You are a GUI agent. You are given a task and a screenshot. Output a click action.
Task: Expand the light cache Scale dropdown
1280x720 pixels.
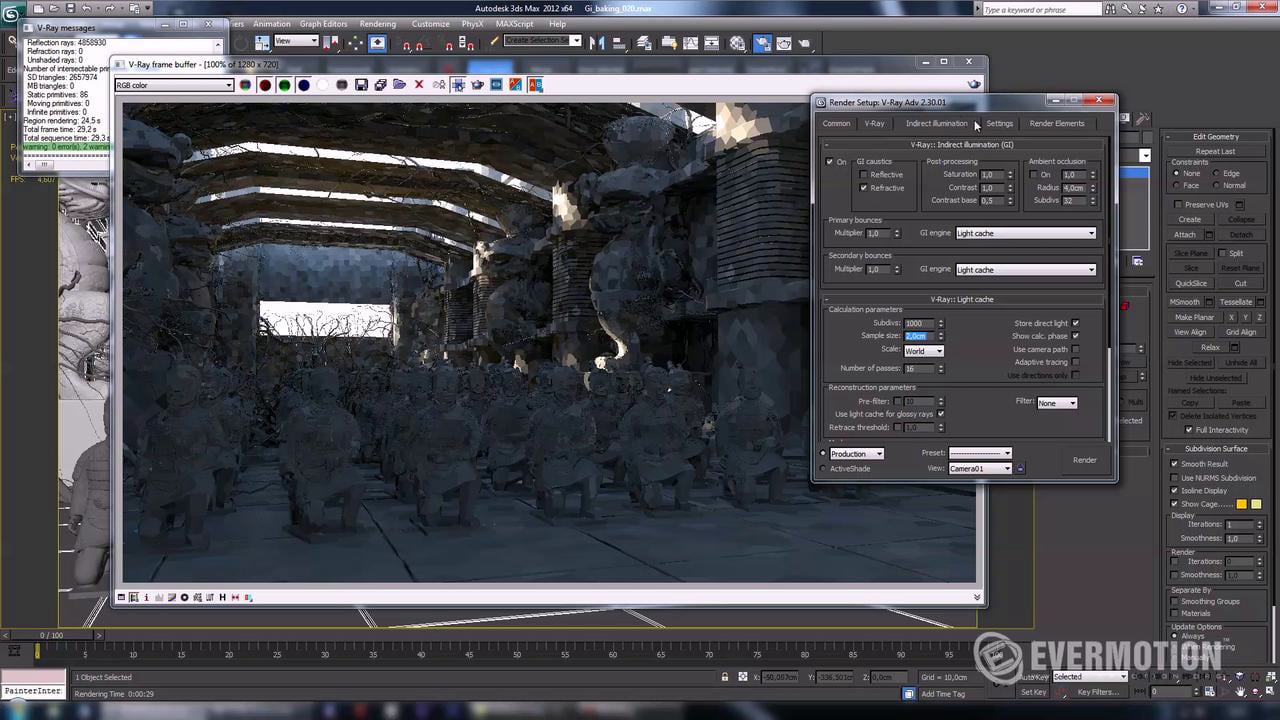click(923, 351)
